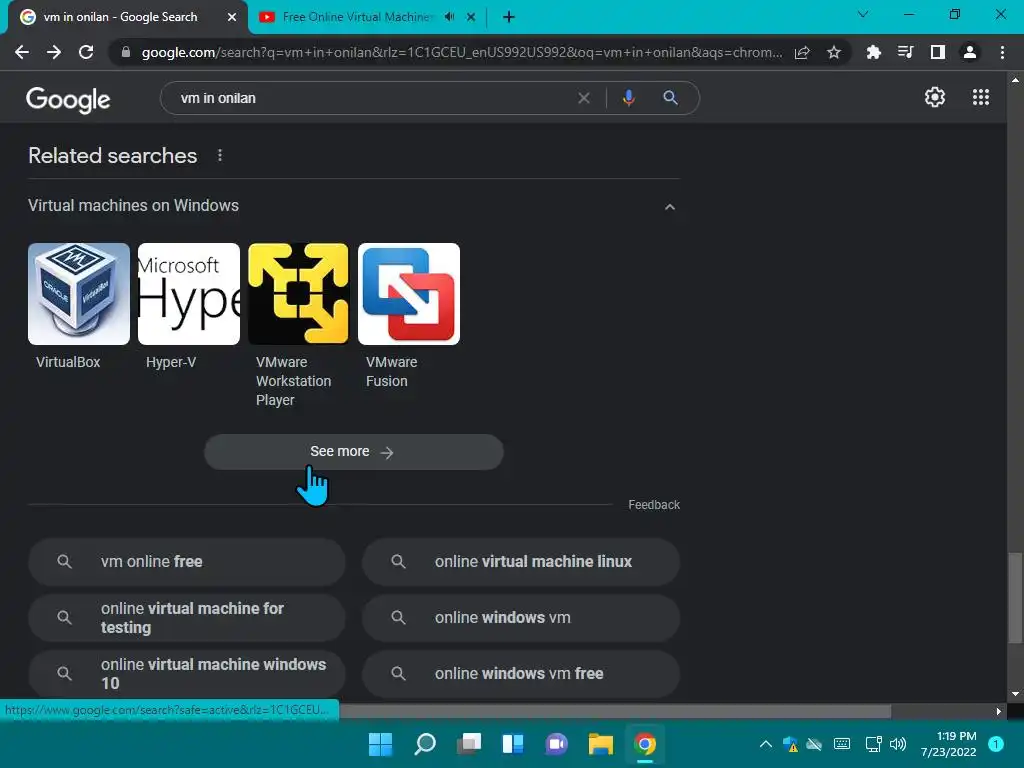1024x768 pixels.
Task: Bookmark this page with the star icon
Action: click(x=833, y=52)
